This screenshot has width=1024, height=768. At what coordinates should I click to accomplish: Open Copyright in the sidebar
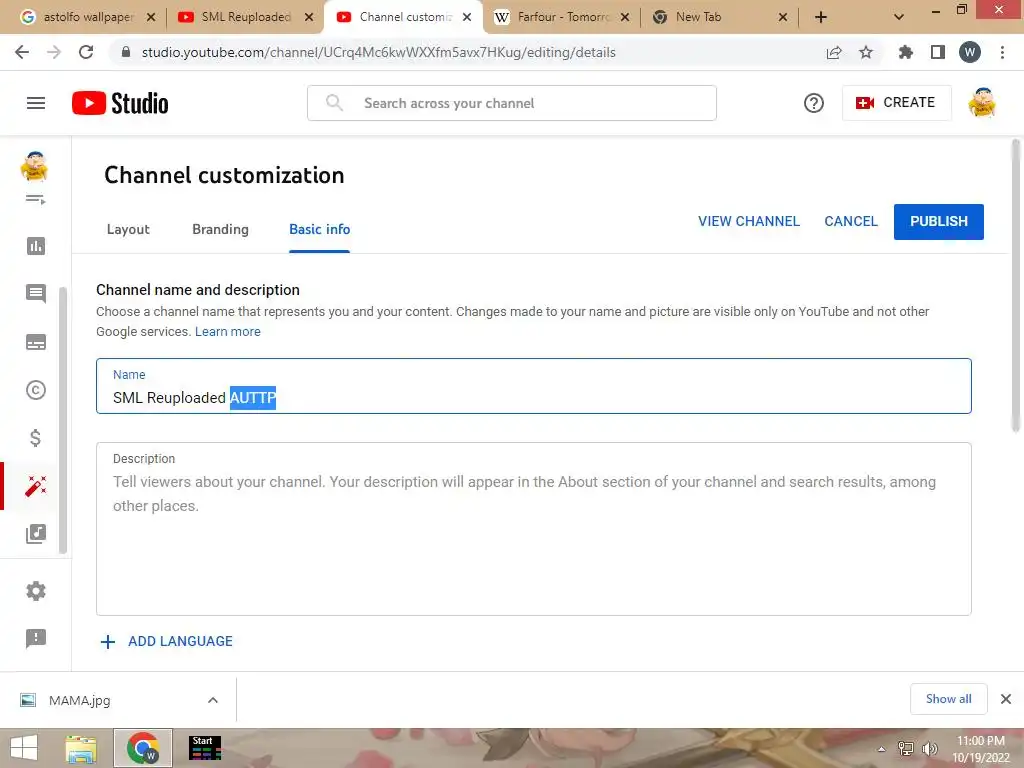tap(36, 390)
